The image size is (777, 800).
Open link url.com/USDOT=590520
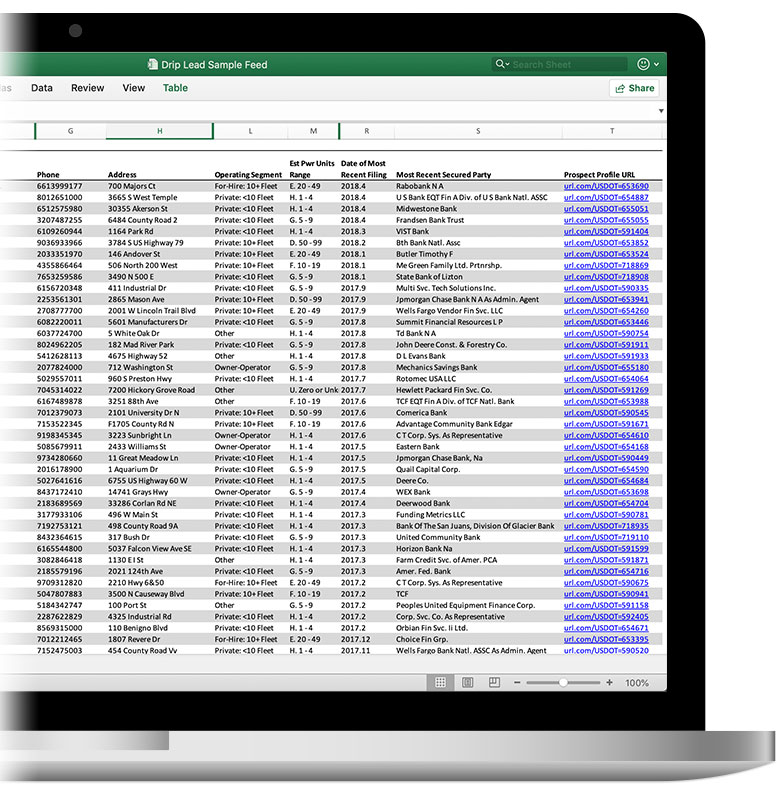tap(606, 651)
